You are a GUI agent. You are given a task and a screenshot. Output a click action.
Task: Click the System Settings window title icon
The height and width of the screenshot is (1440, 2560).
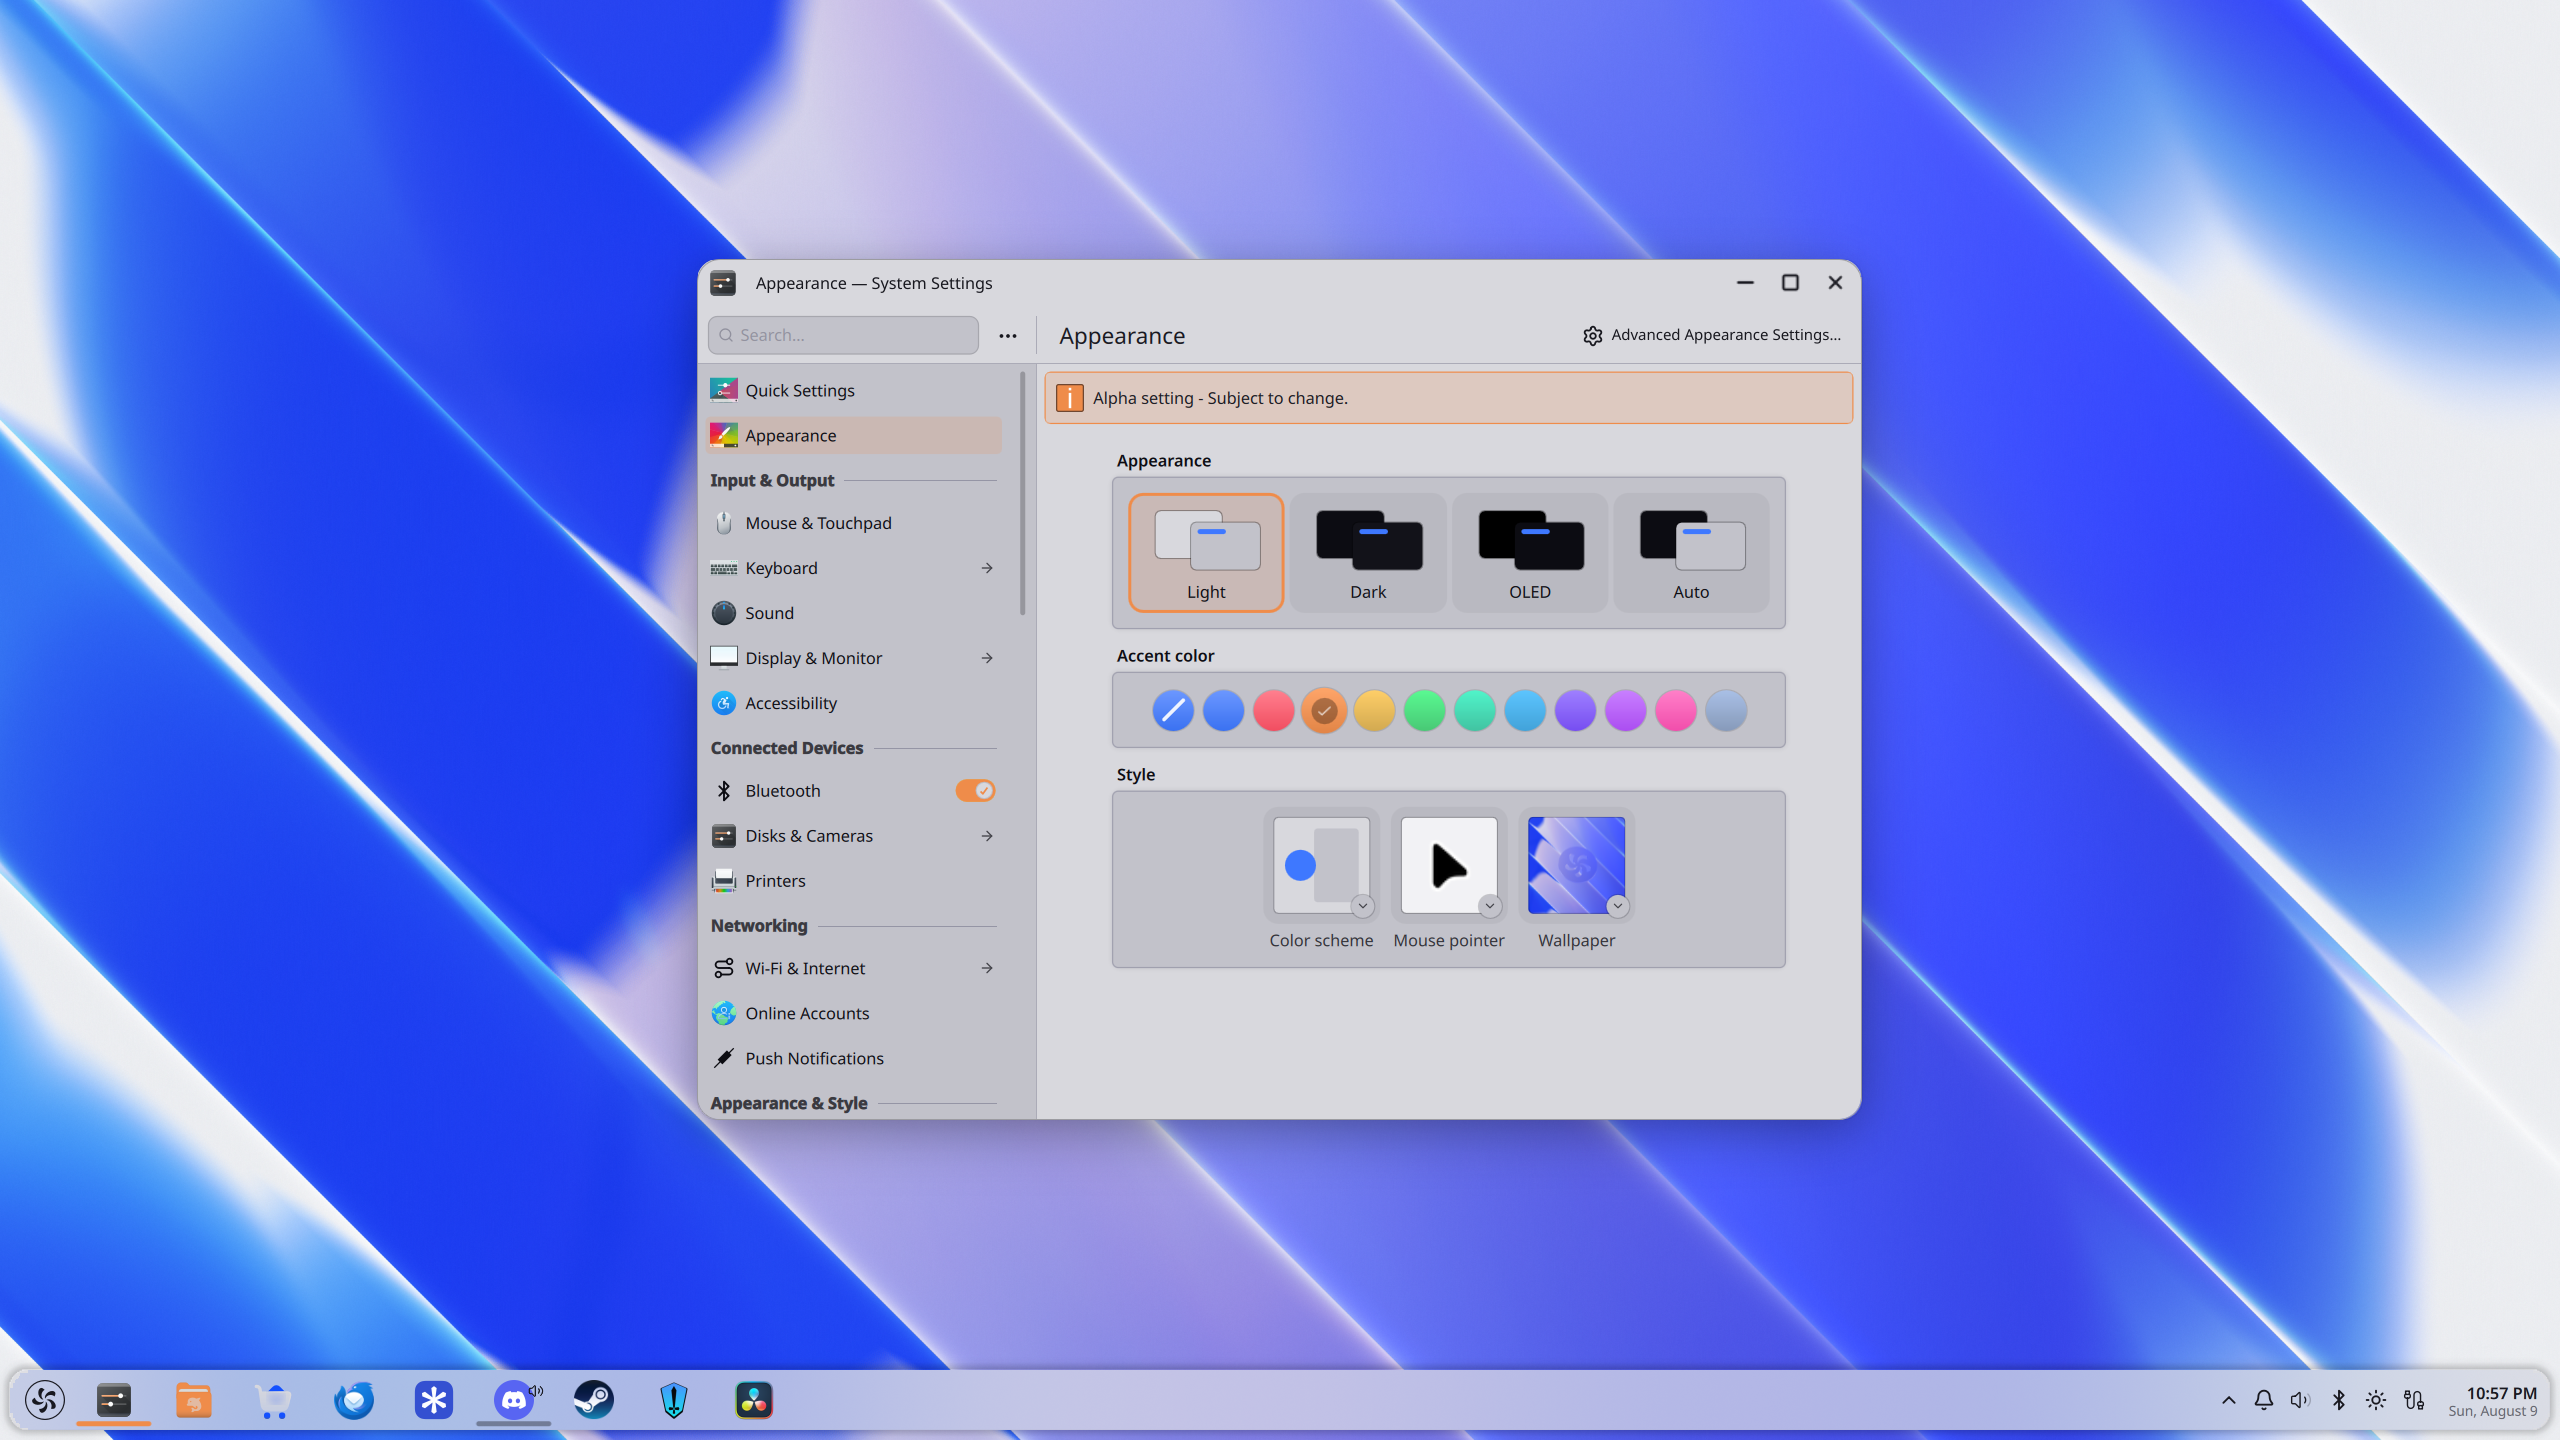click(x=723, y=283)
